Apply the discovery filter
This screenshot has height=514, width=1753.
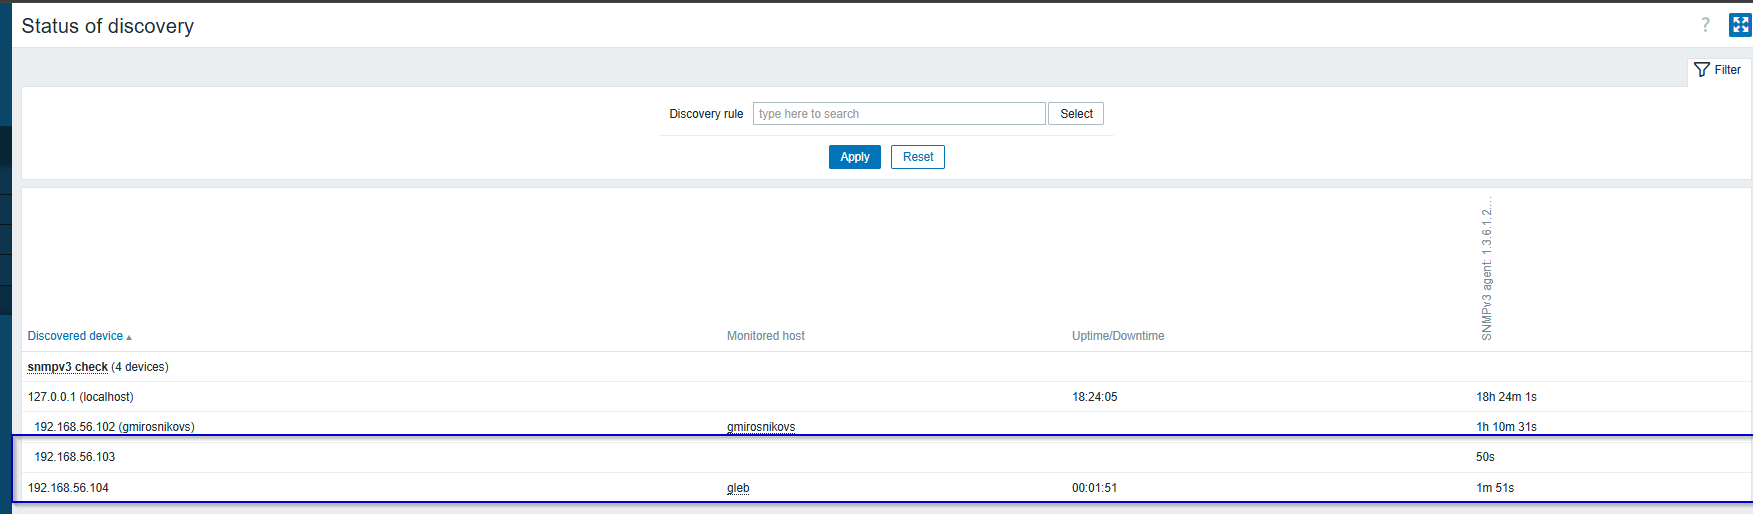coord(854,157)
